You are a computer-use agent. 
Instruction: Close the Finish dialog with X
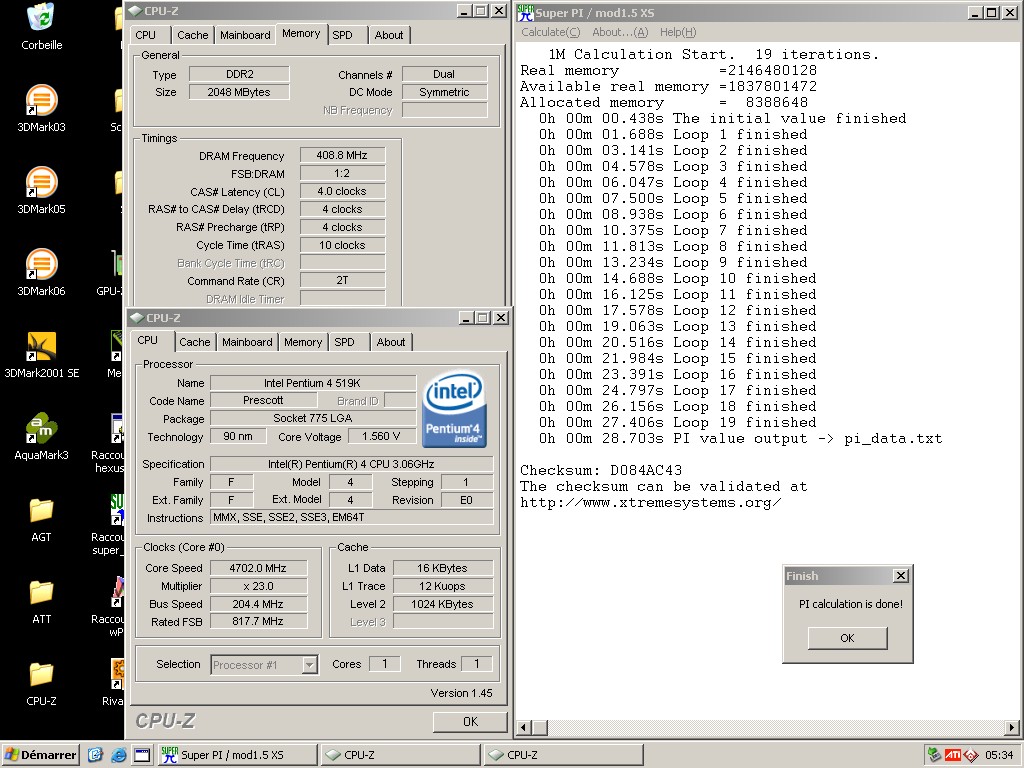point(901,575)
